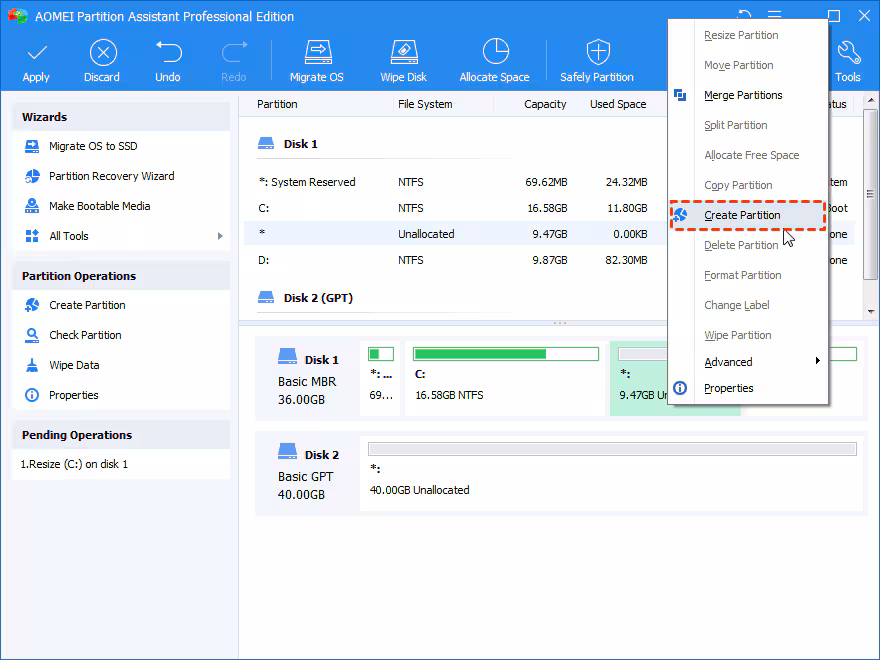Open Migrate OS to SSD wizard link
880x660 pixels.
93,146
